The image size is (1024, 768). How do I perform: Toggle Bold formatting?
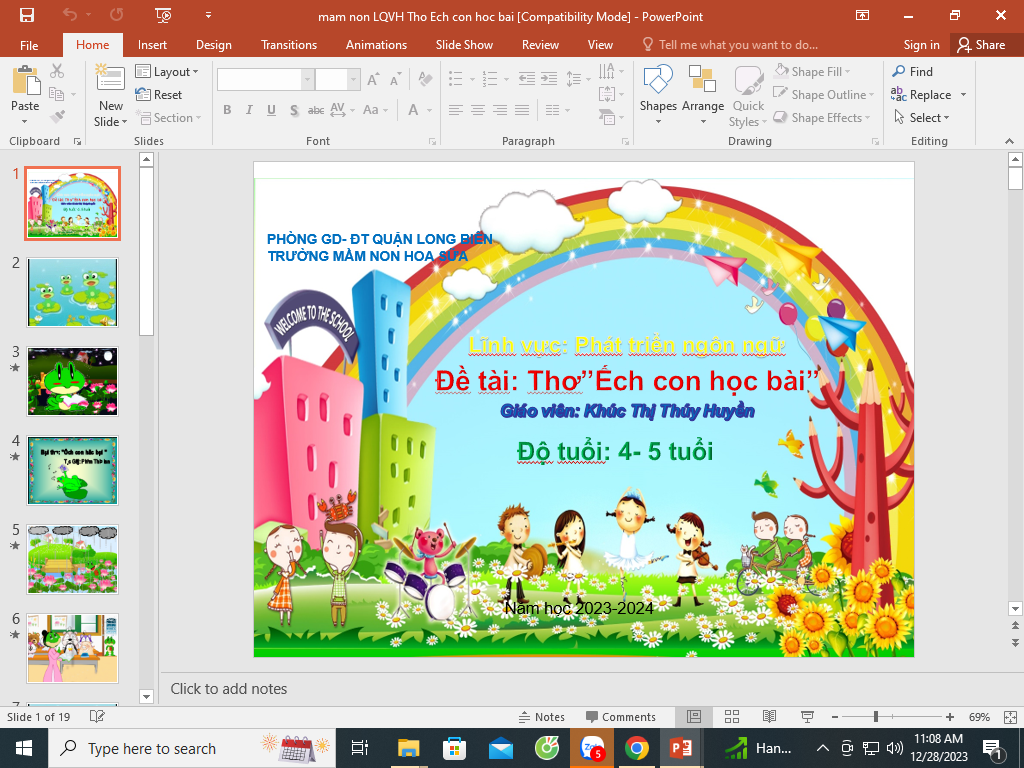pyautogui.click(x=227, y=110)
